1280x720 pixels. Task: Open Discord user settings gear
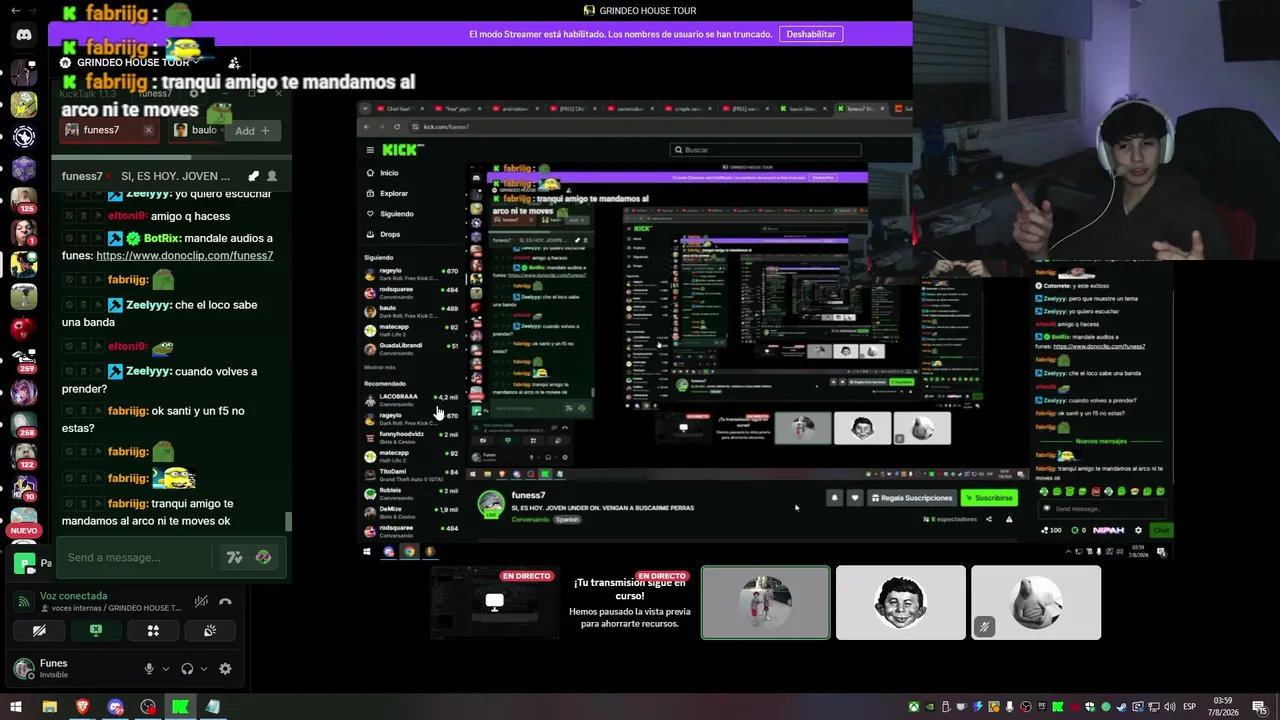pos(225,669)
